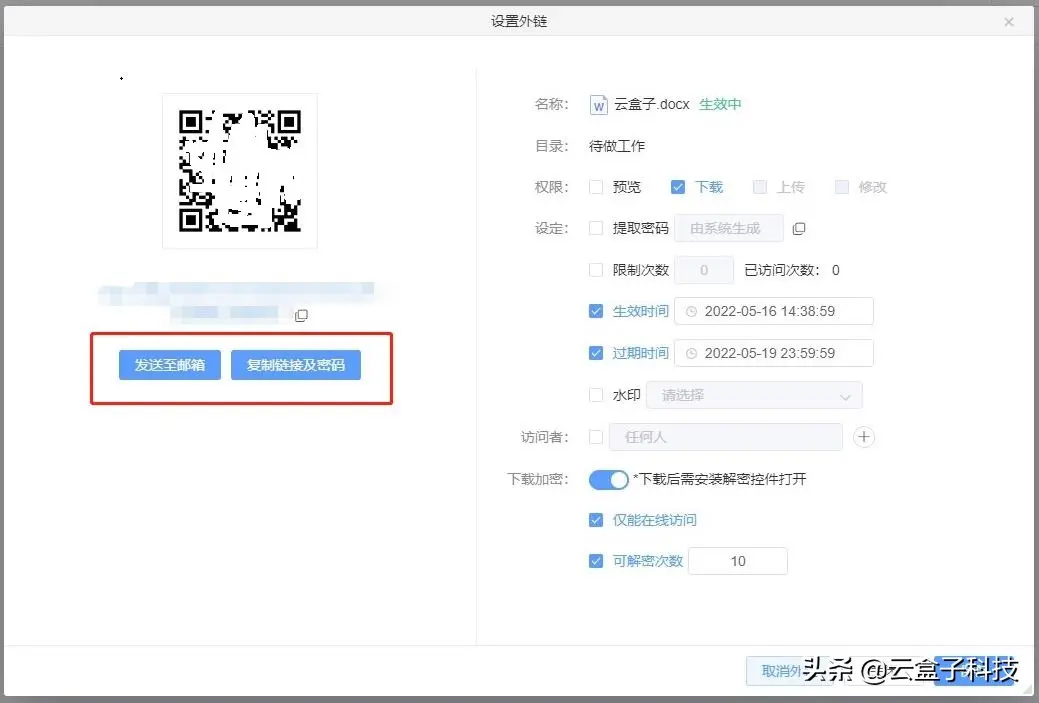Viewport: 1039px width, 703px height.
Task: Copy the extraction password icon
Action: pyautogui.click(x=799, y=229)
